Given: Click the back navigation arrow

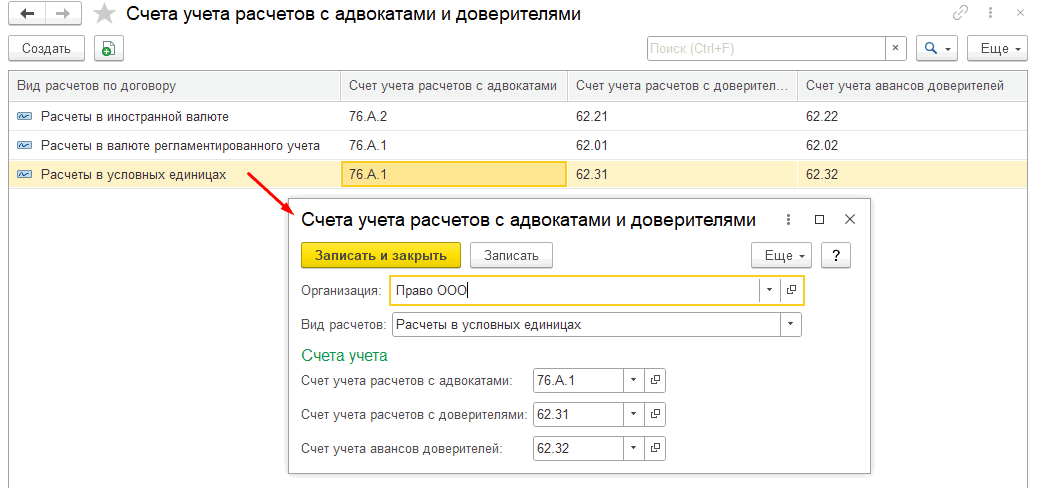Looking at the screenshot, I should click(x=27, y=14).
